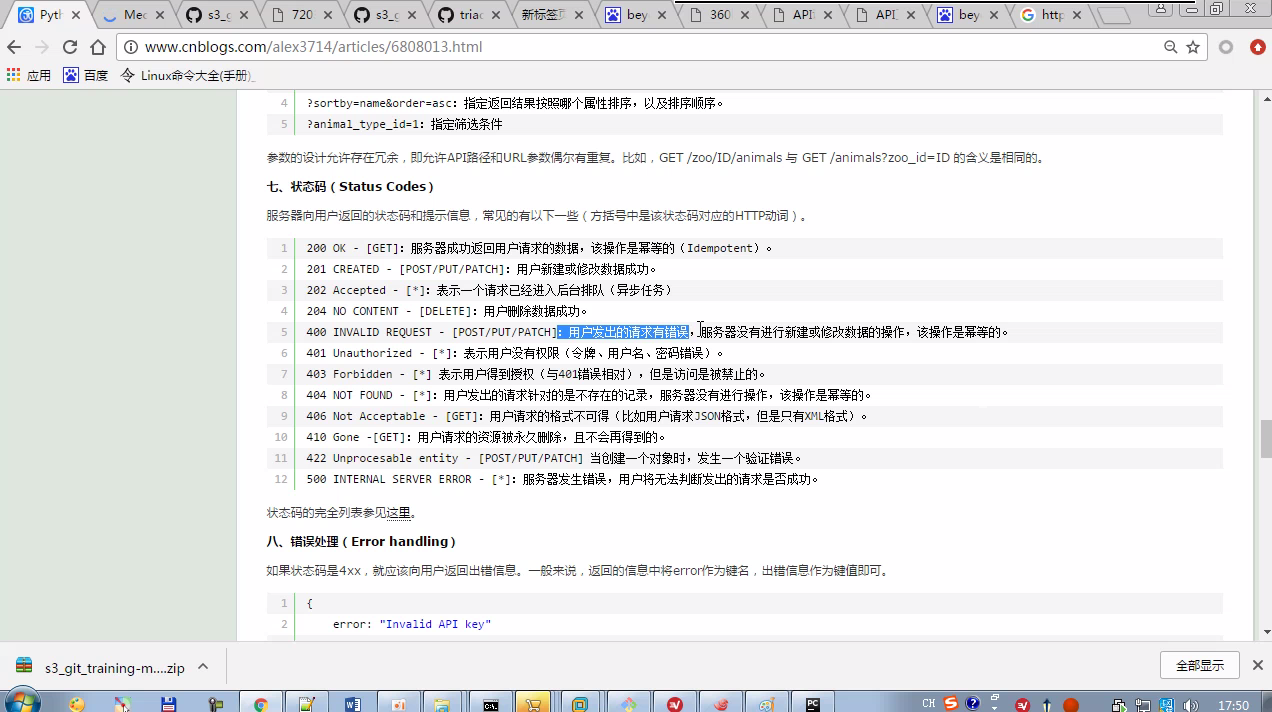Open the blue floppy disk taskbar icon
The height and width of the screenshot is (712, 1272).
(x=169, y=704)
